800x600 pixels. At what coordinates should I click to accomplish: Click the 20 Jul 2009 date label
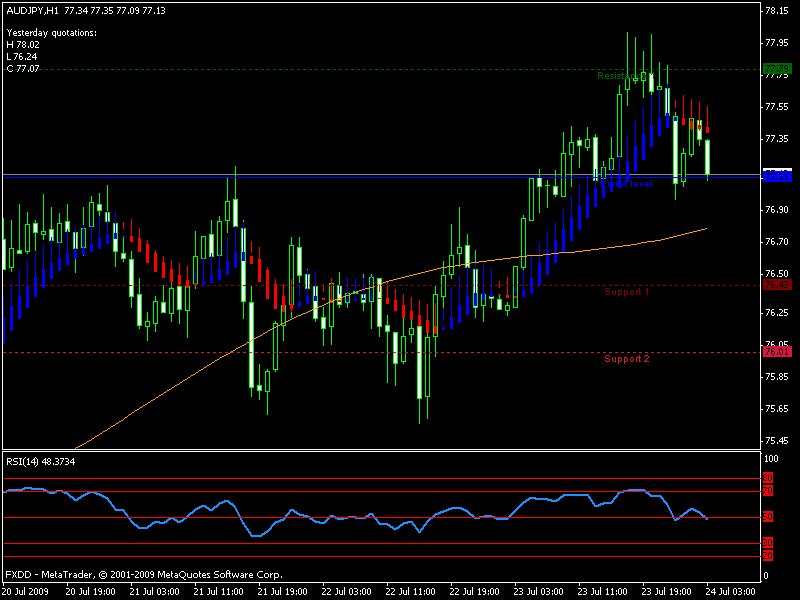click(x=27, y=591)
